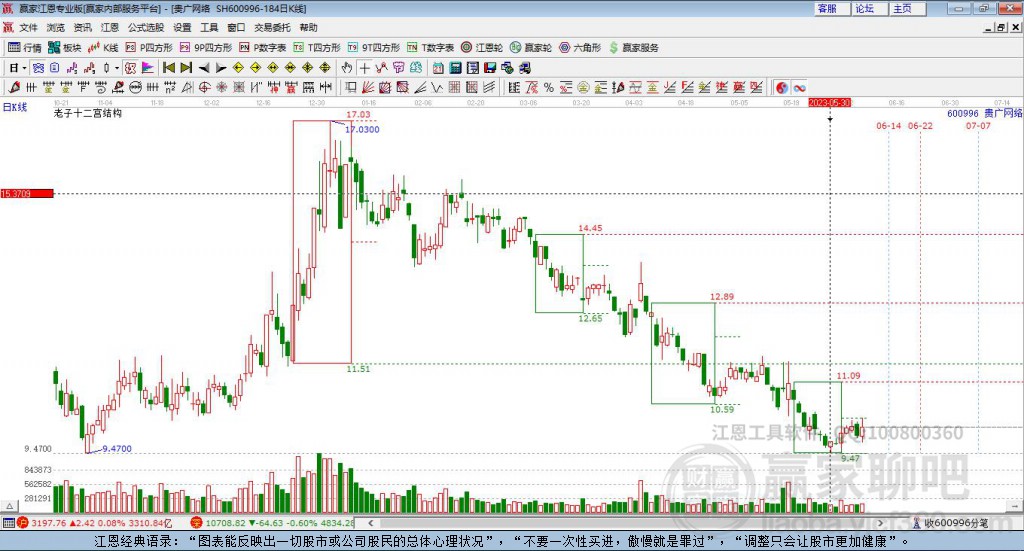Click the 收600996分笔 status entry
This screenshot has height=551, width=1024.
[950, 523]
